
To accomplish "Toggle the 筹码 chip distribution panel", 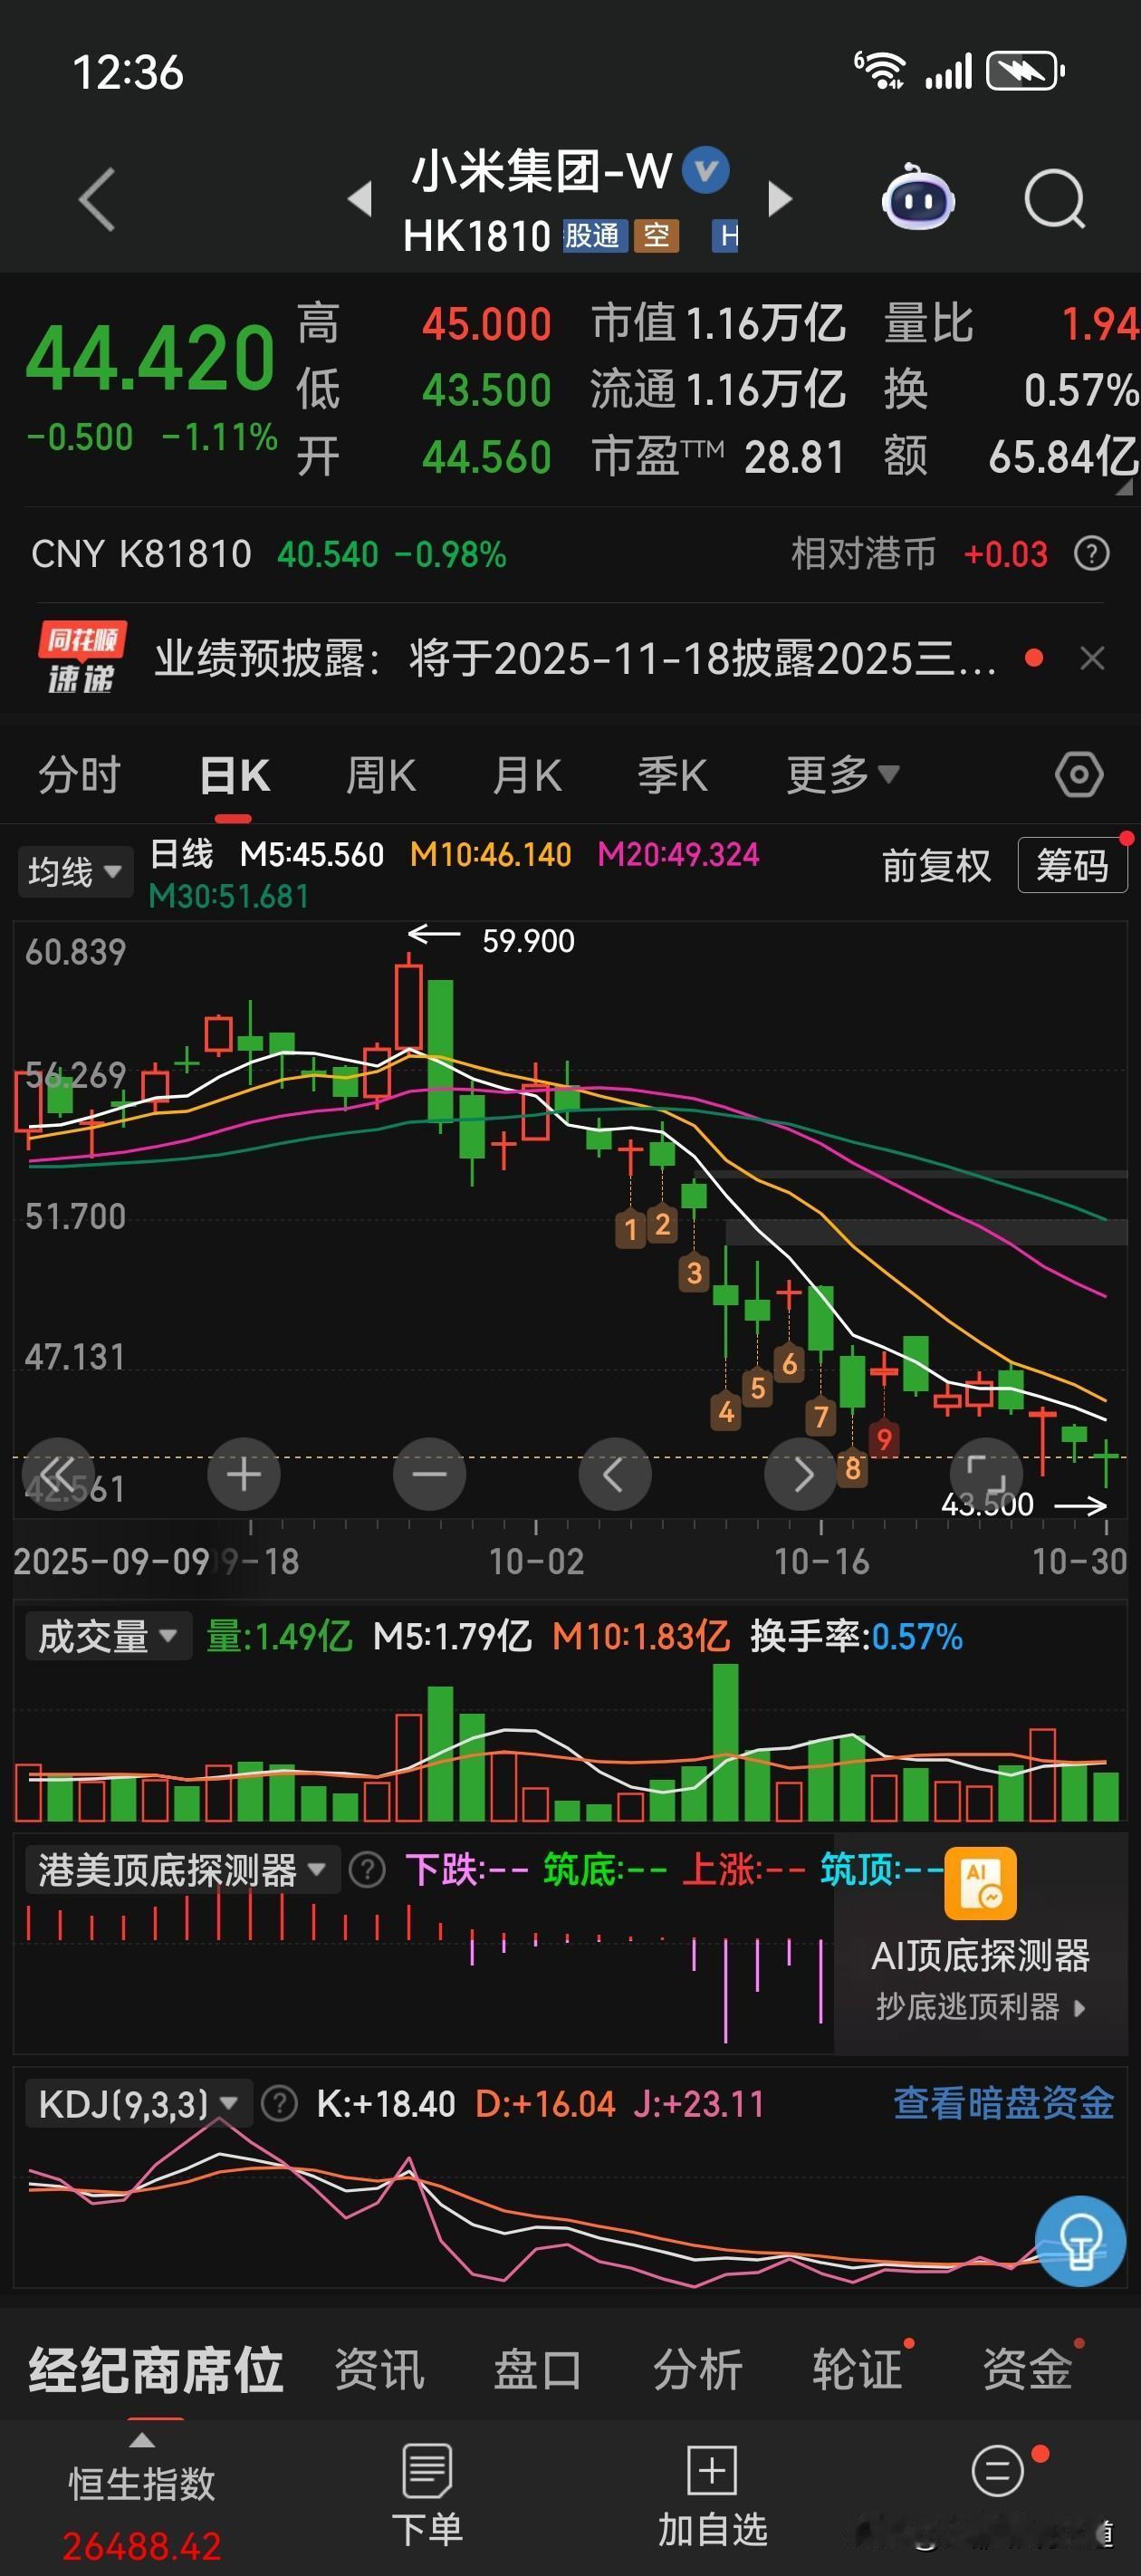I will pyautogui.click(x=1072, y=865).
